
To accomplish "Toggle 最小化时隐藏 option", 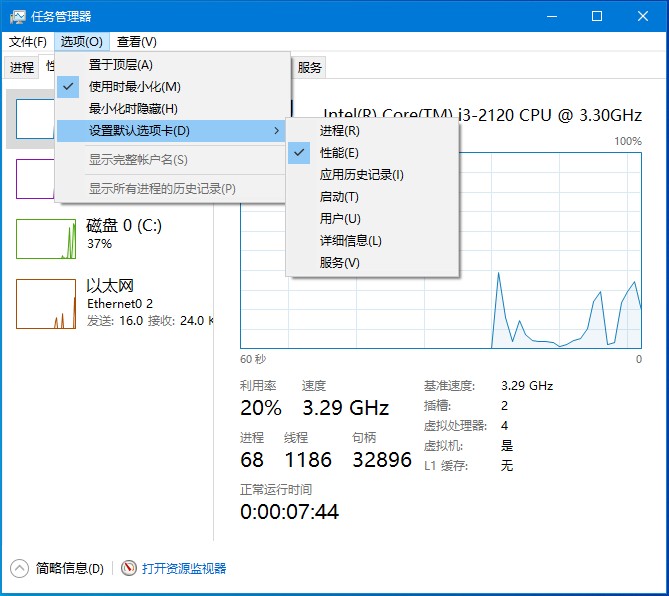I will tap(133, 109).
